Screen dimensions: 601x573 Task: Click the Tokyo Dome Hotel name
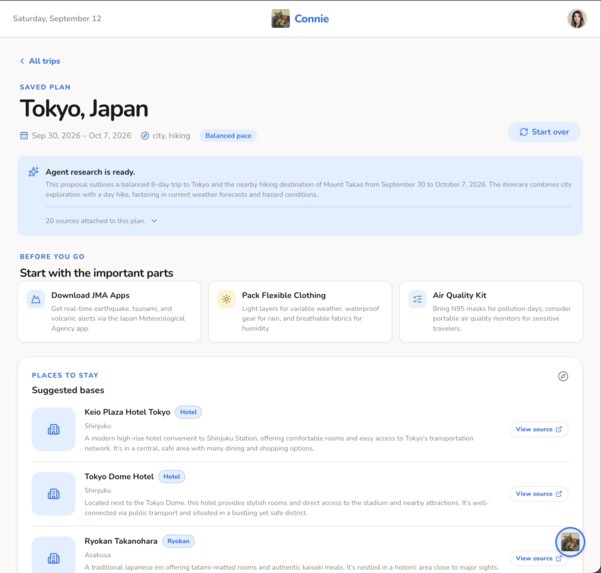(119, 476)
